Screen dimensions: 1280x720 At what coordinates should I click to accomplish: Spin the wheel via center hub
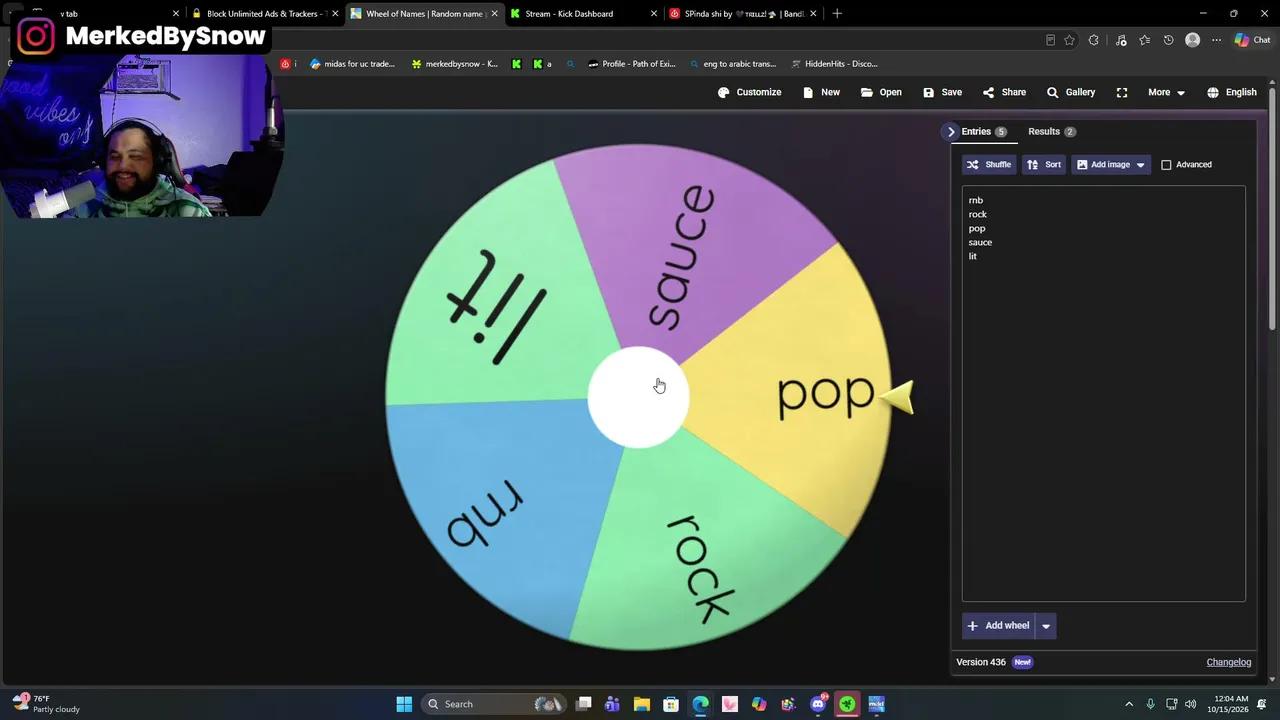pos(638,397)
